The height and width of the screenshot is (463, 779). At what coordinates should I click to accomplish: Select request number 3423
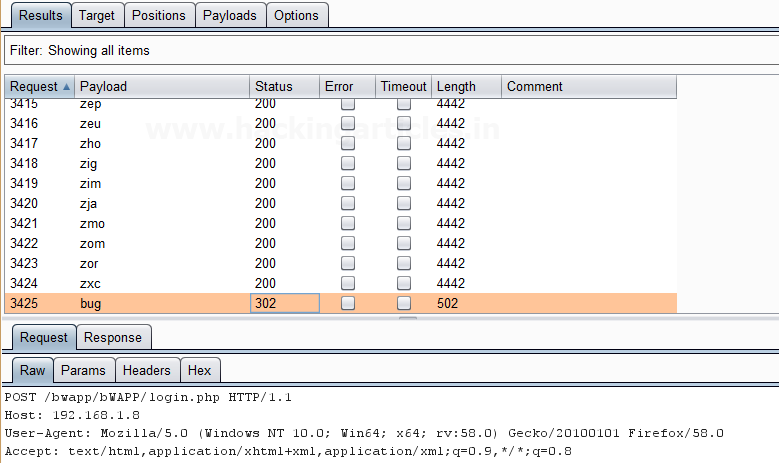[24, 263]
